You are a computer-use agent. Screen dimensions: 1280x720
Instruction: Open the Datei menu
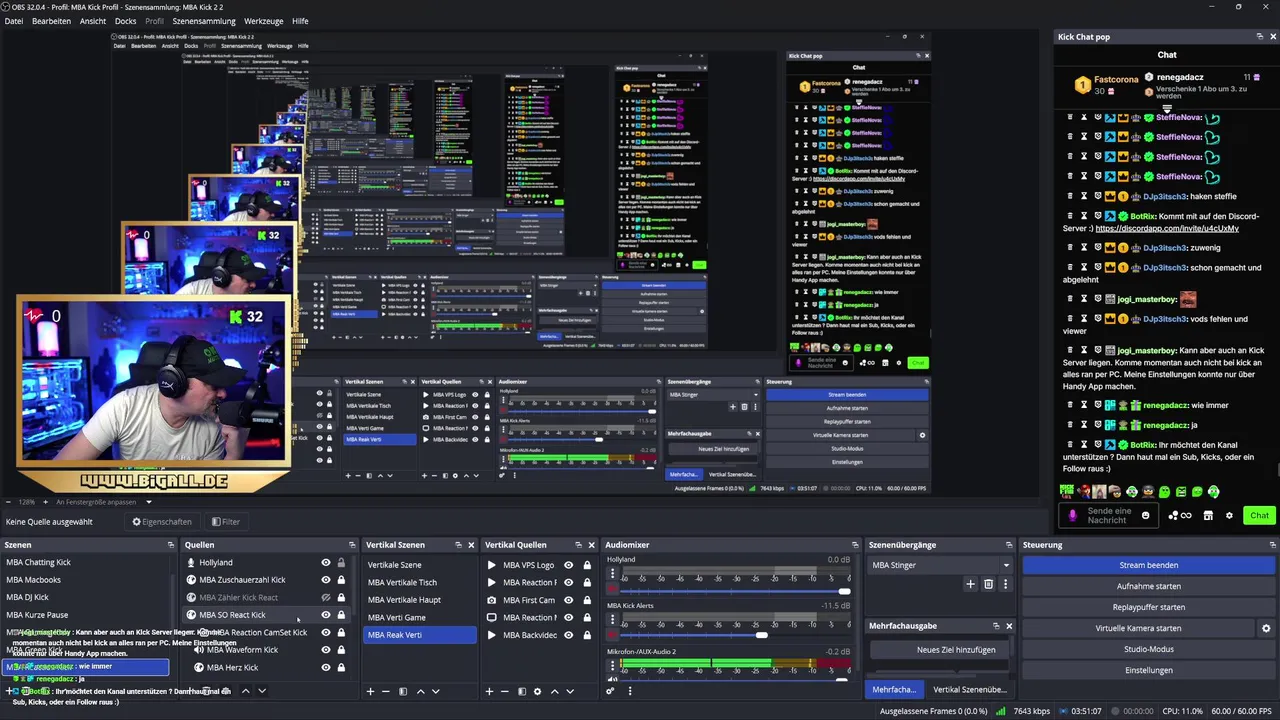(14, 21)
